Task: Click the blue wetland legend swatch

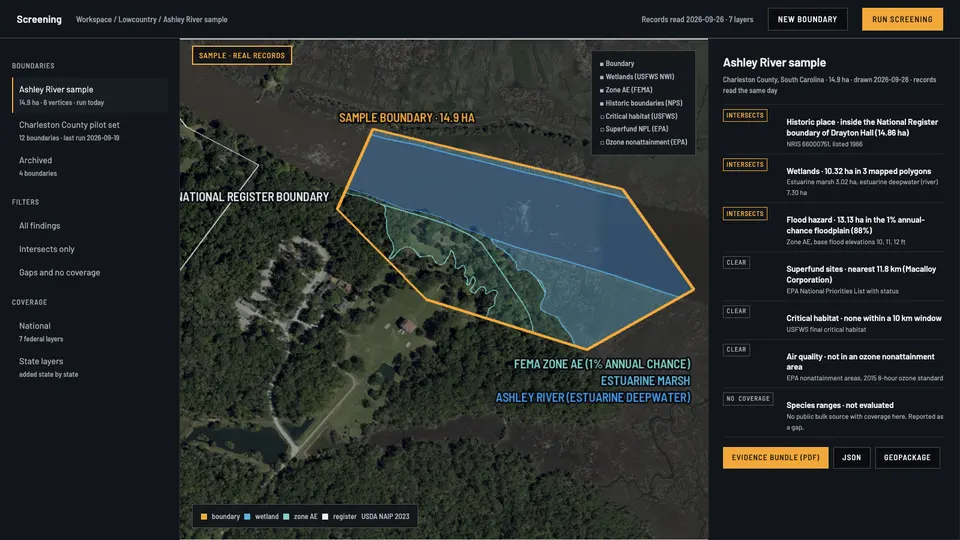Action: coord(247,517)
